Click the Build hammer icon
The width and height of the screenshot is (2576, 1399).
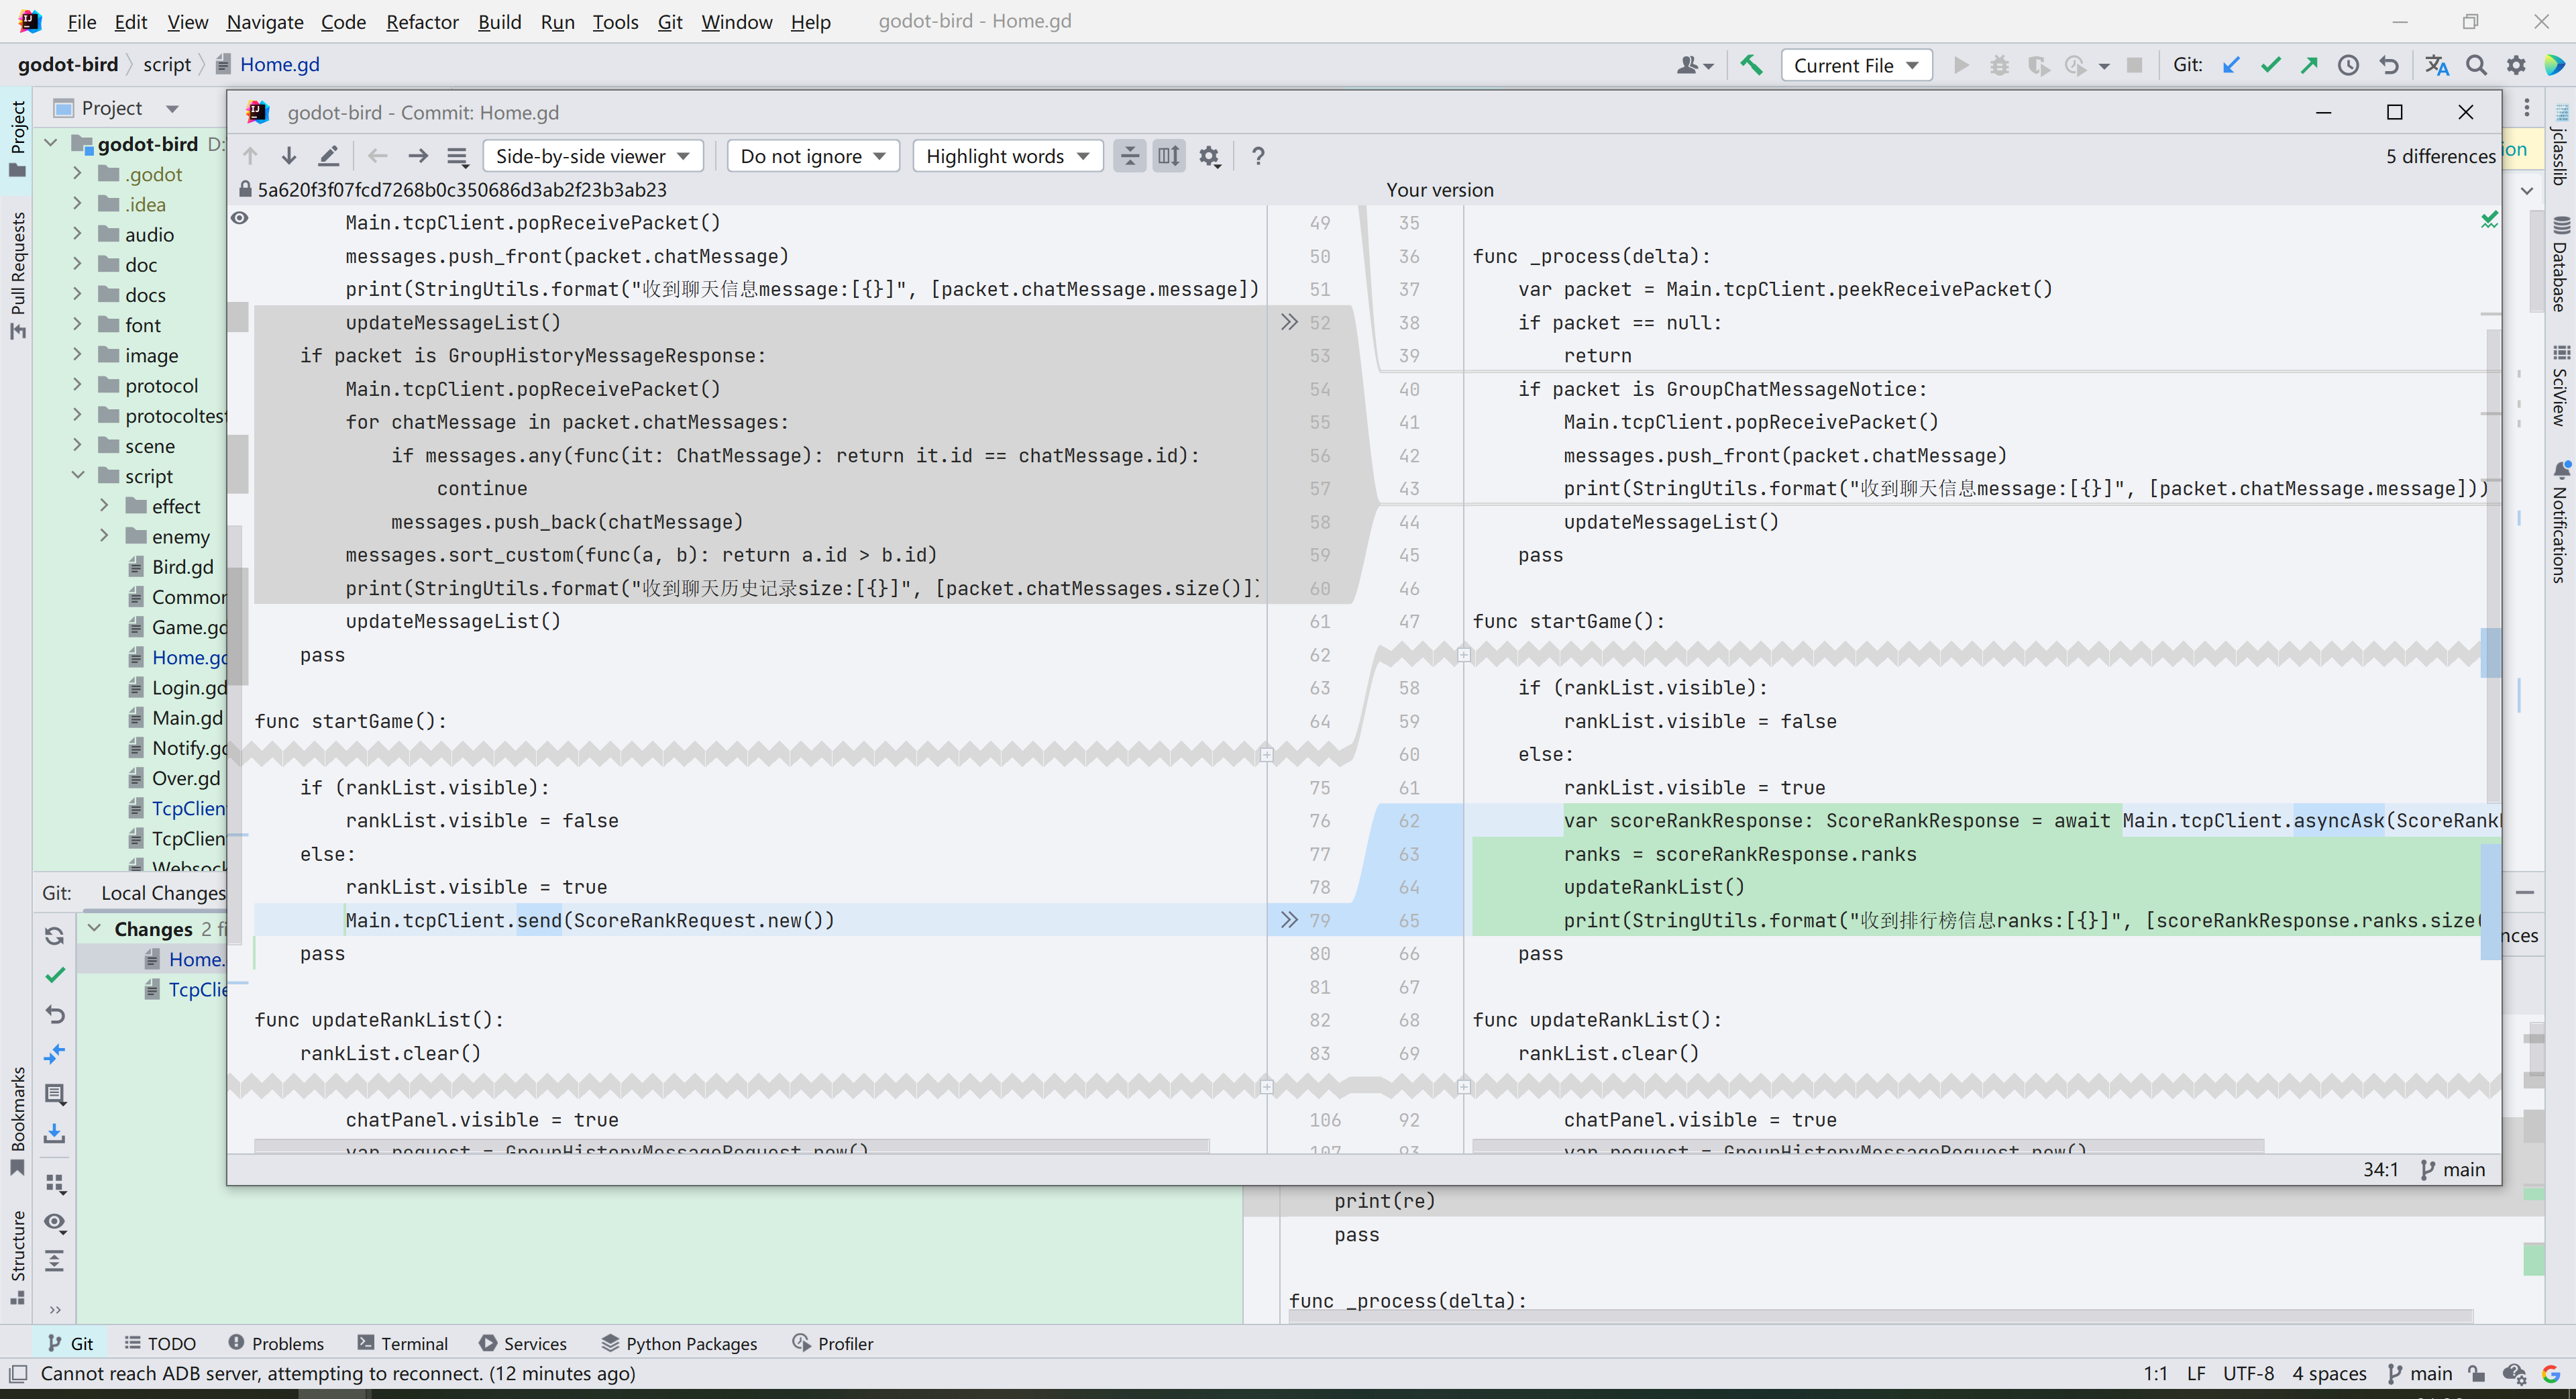click(x=1751, y=65)
